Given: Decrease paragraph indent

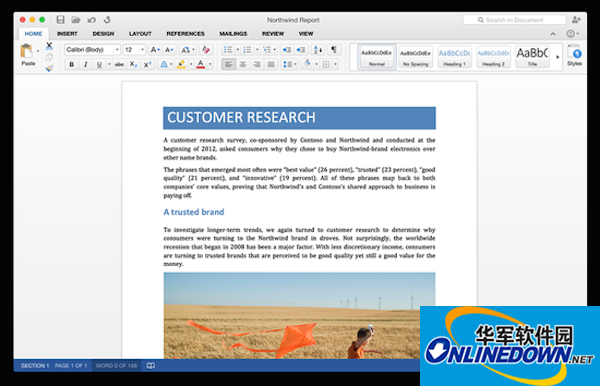Looking at the screenshot, I should 287,50.
